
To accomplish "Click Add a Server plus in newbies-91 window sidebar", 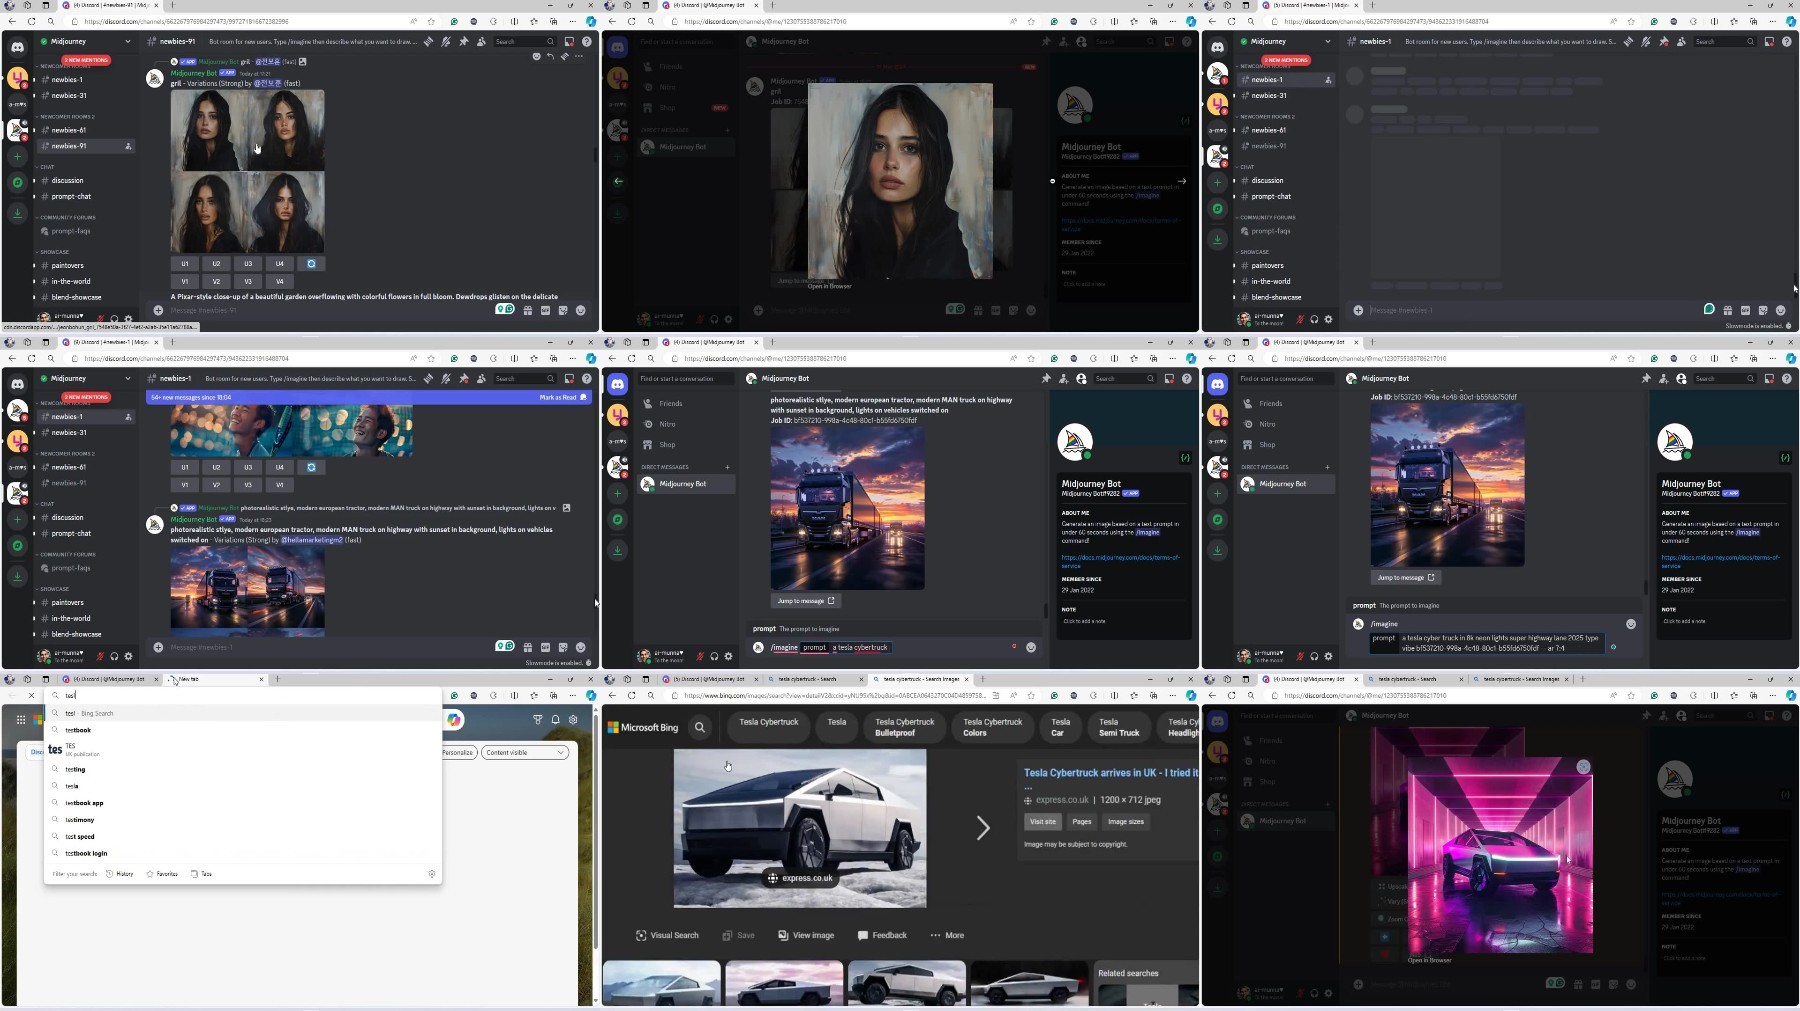I will click(x=17, y=156).
